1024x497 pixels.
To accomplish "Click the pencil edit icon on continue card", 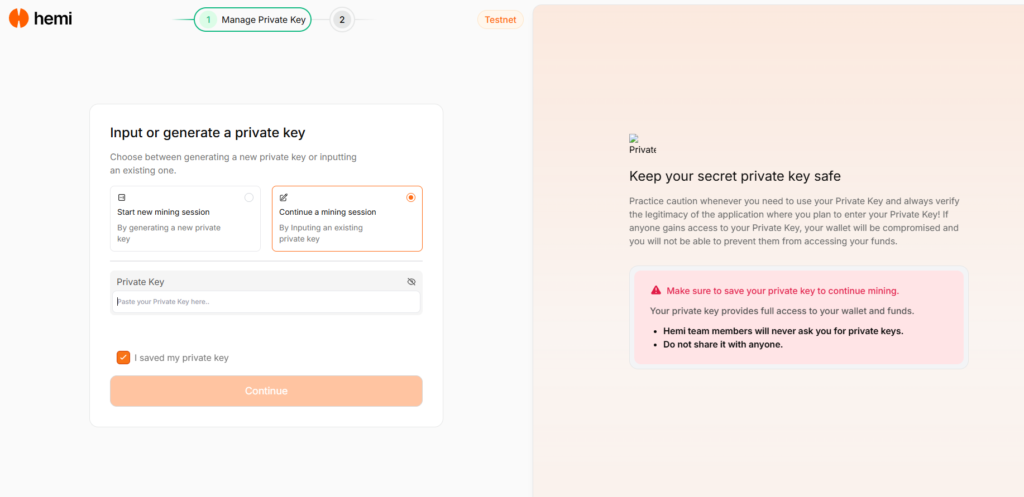I will point(283,197).
